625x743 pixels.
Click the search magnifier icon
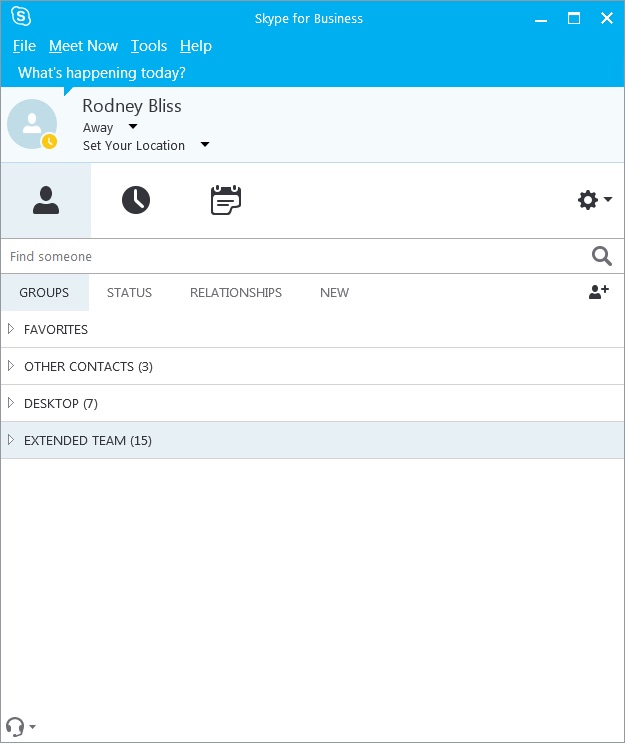click(602, 256)
